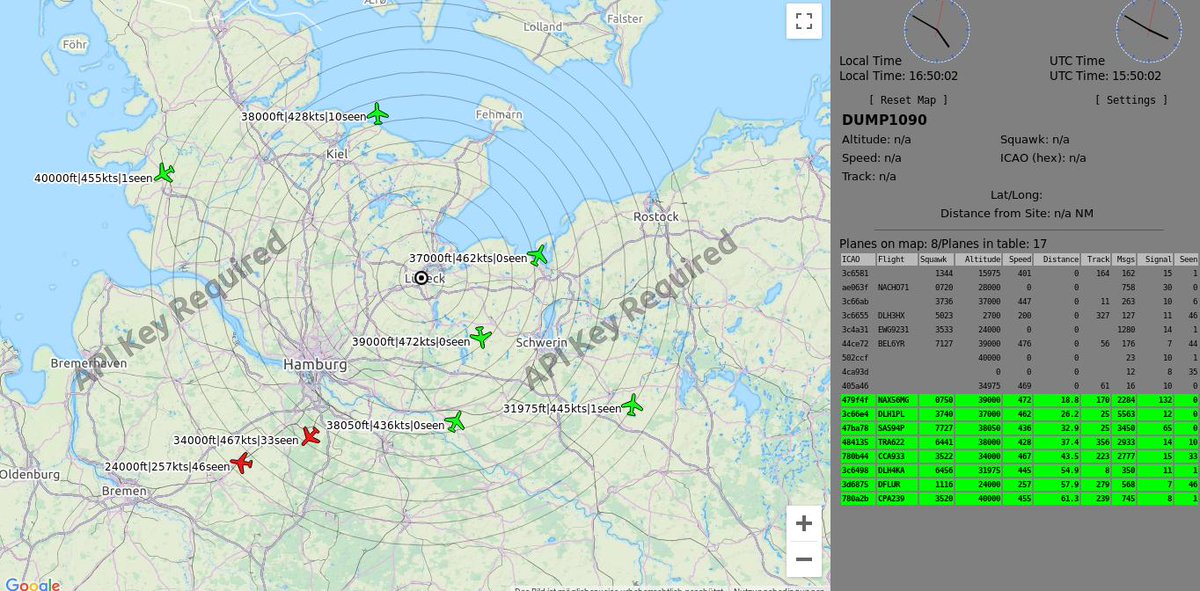
Task: Open the Google logo link
Action: (33, 584)
